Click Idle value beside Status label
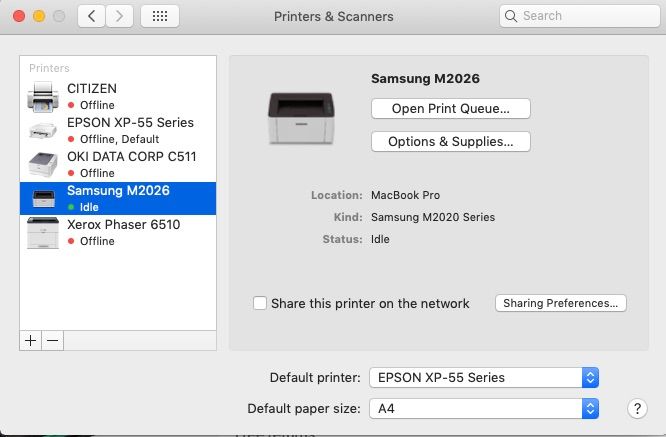This screenshot has width=666, height=437. [x=380, y=239]
